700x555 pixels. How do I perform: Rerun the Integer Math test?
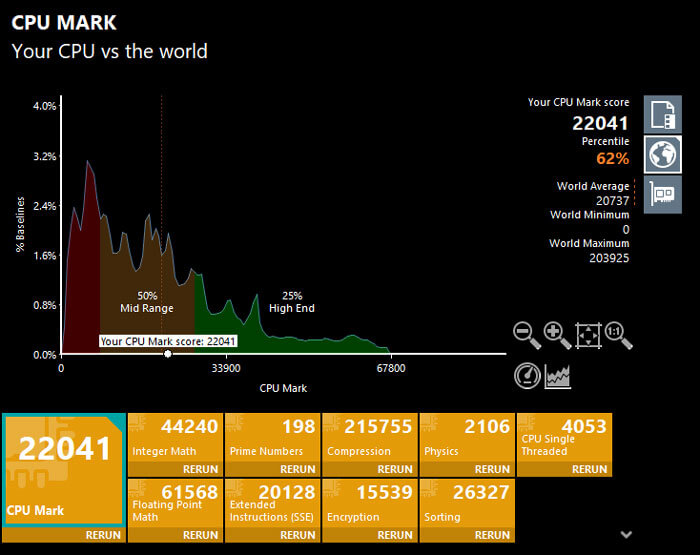pyautogui.click(x=200, y=469)
